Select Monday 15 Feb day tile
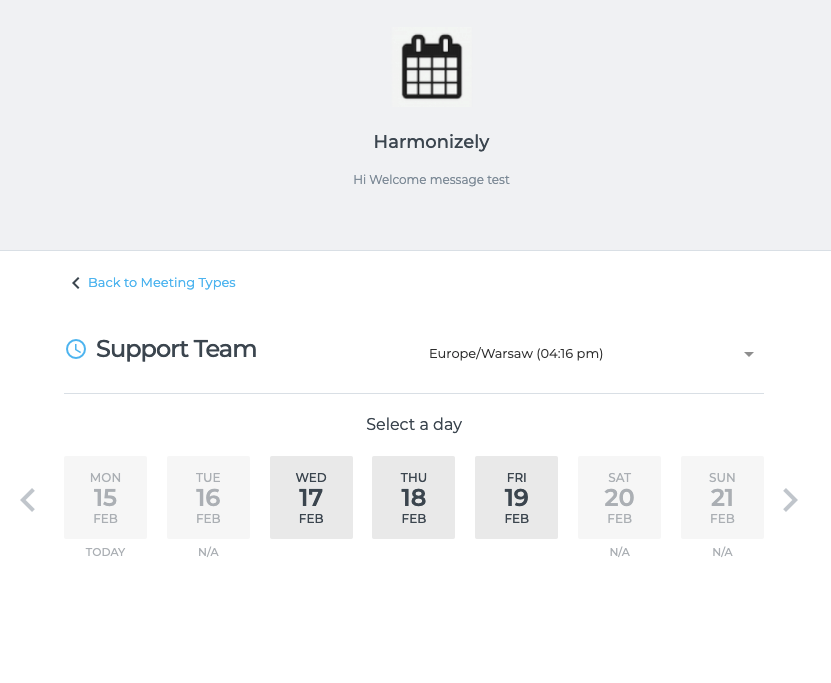Image resolution: width=831 pixels, height=683 pixels. [x=105, y=498]
